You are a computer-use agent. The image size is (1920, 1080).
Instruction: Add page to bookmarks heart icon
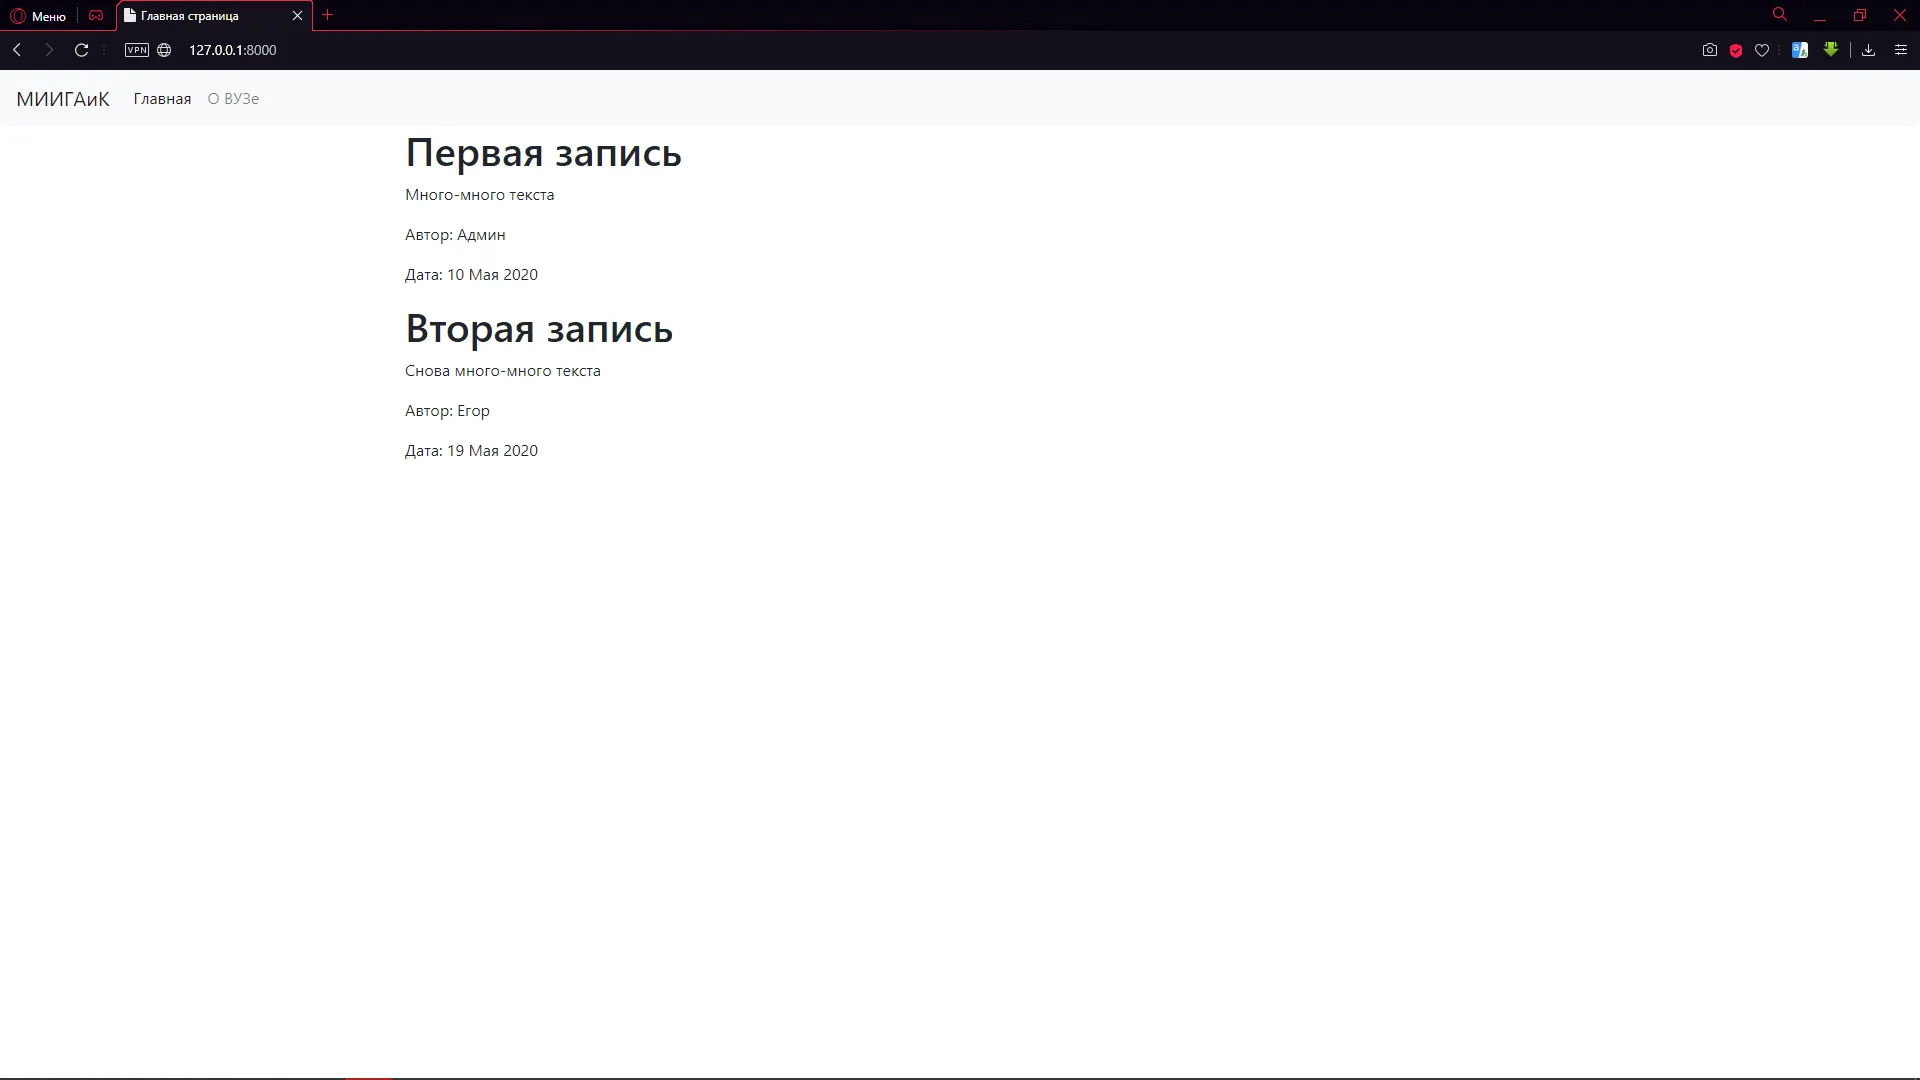pyautogui.click(x=1762, y=50)
